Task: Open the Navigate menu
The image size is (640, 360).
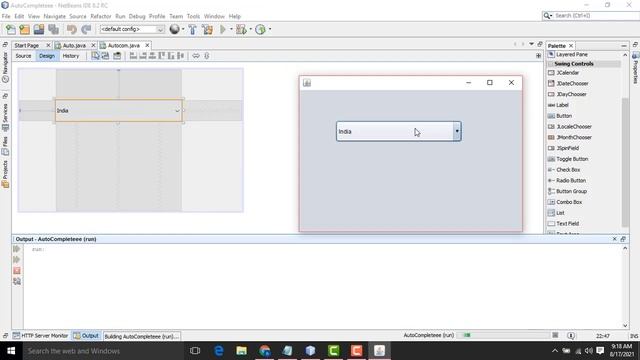Action: [x=55, y=16]
